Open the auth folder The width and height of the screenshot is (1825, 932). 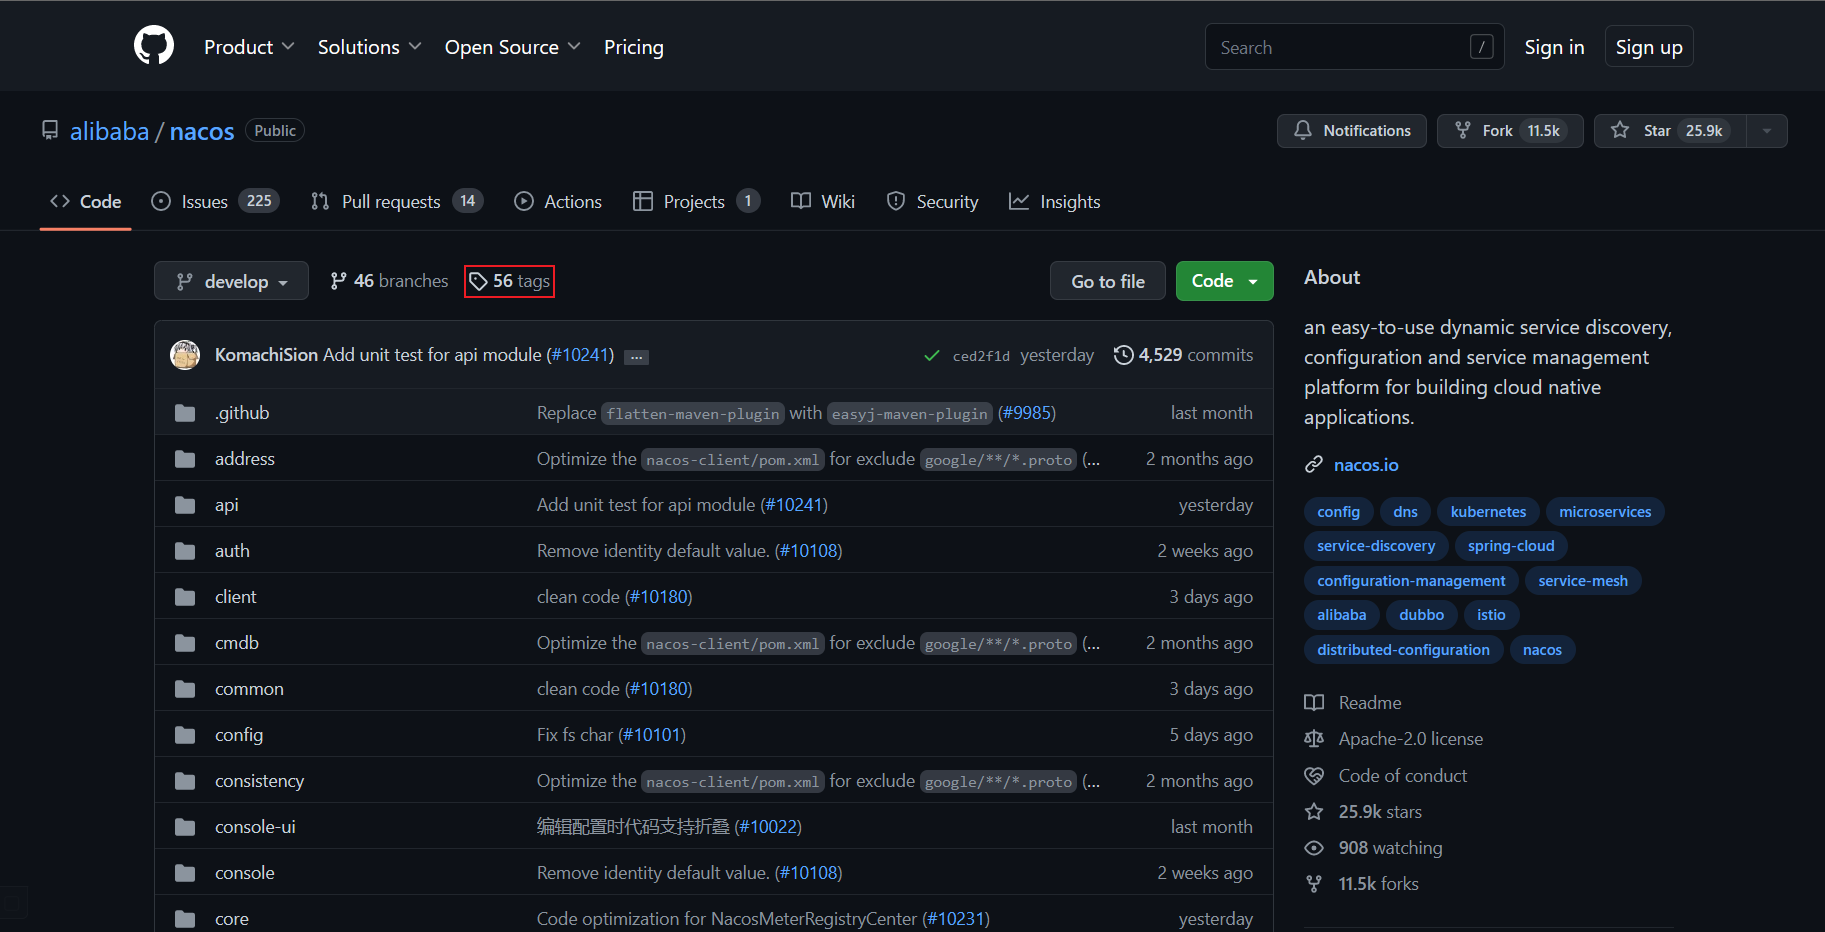[x=232, y=551]
